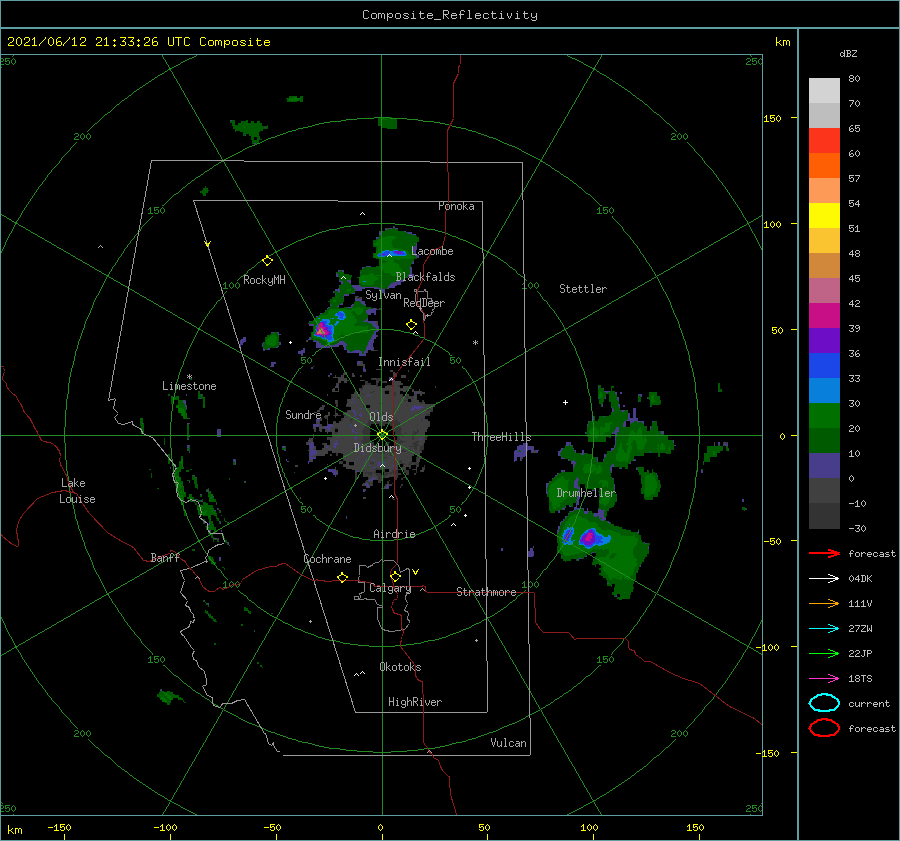Click the red forecast ellipse symbol
Screen dimensions: 900x841
coord(824,728)
